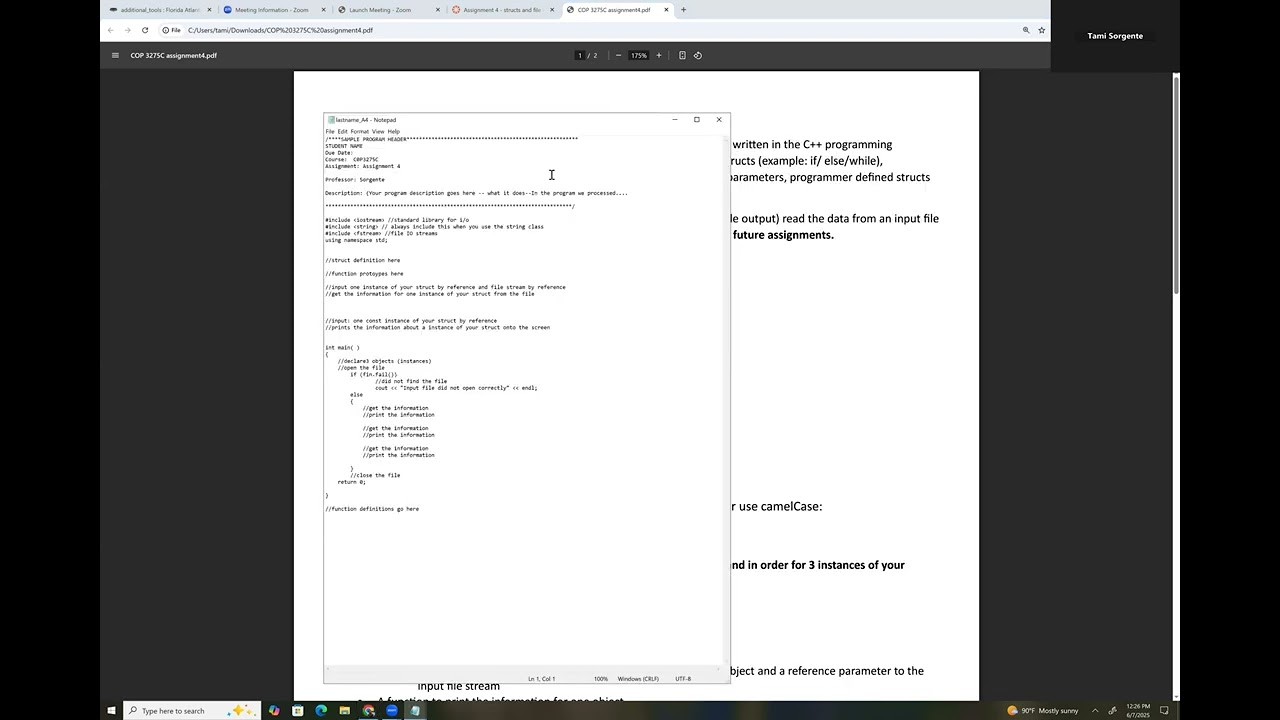This screenshot has width=1280, height=720.
Task: Open Zoom from the taskbar
Action: (x=392, y=711)
